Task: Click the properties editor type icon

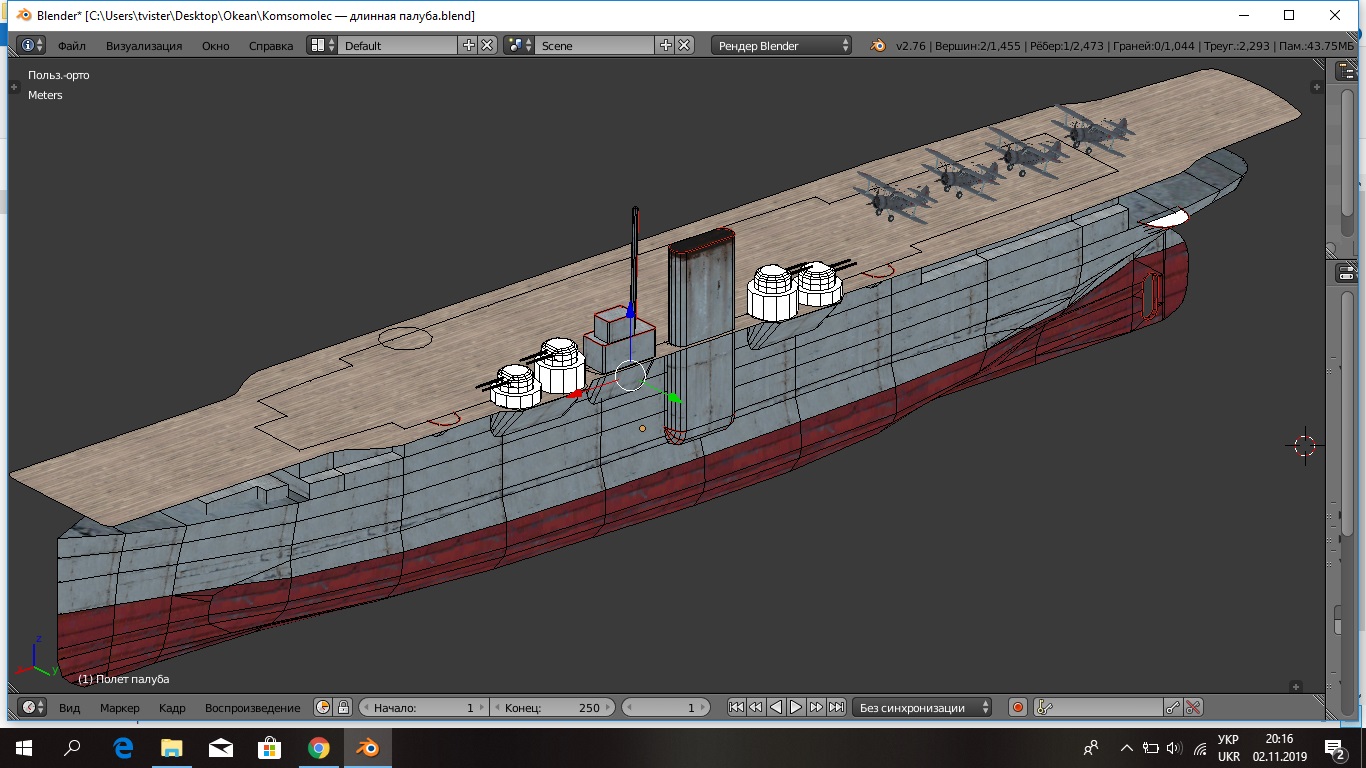Action: 1345,273
